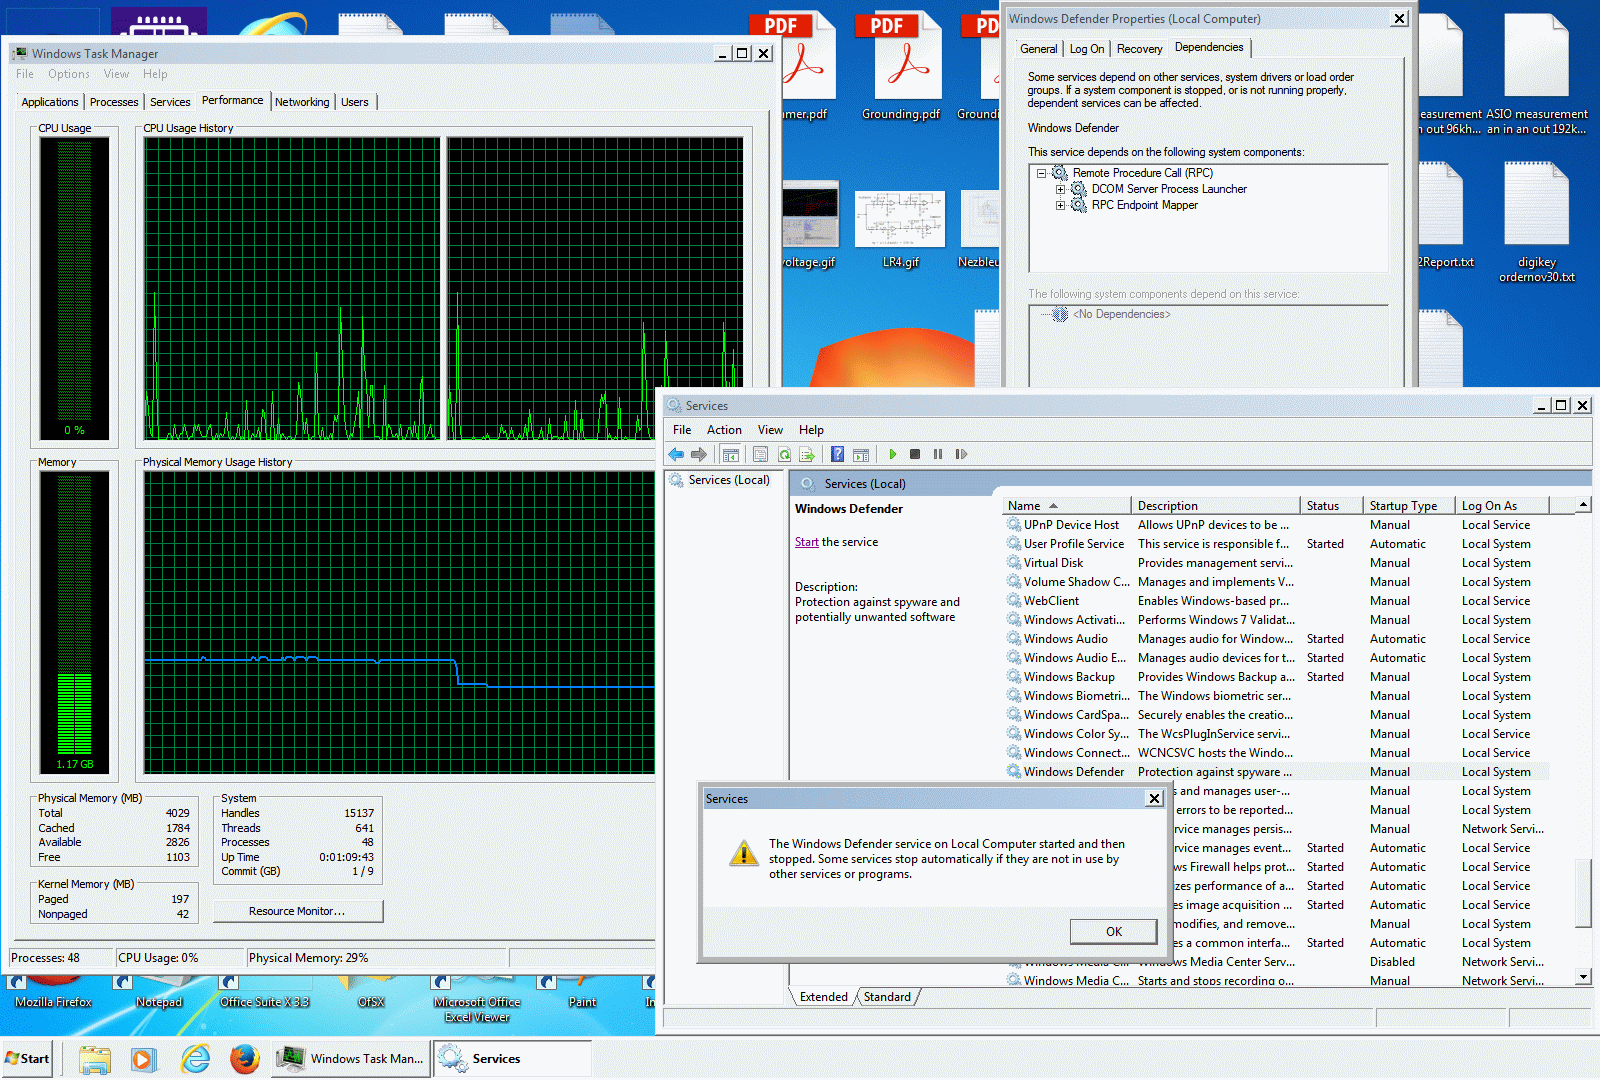Screen dimensions: 1600x1080
Task: Switch to the Standard tab in Services
Action: tap(887, 997)
